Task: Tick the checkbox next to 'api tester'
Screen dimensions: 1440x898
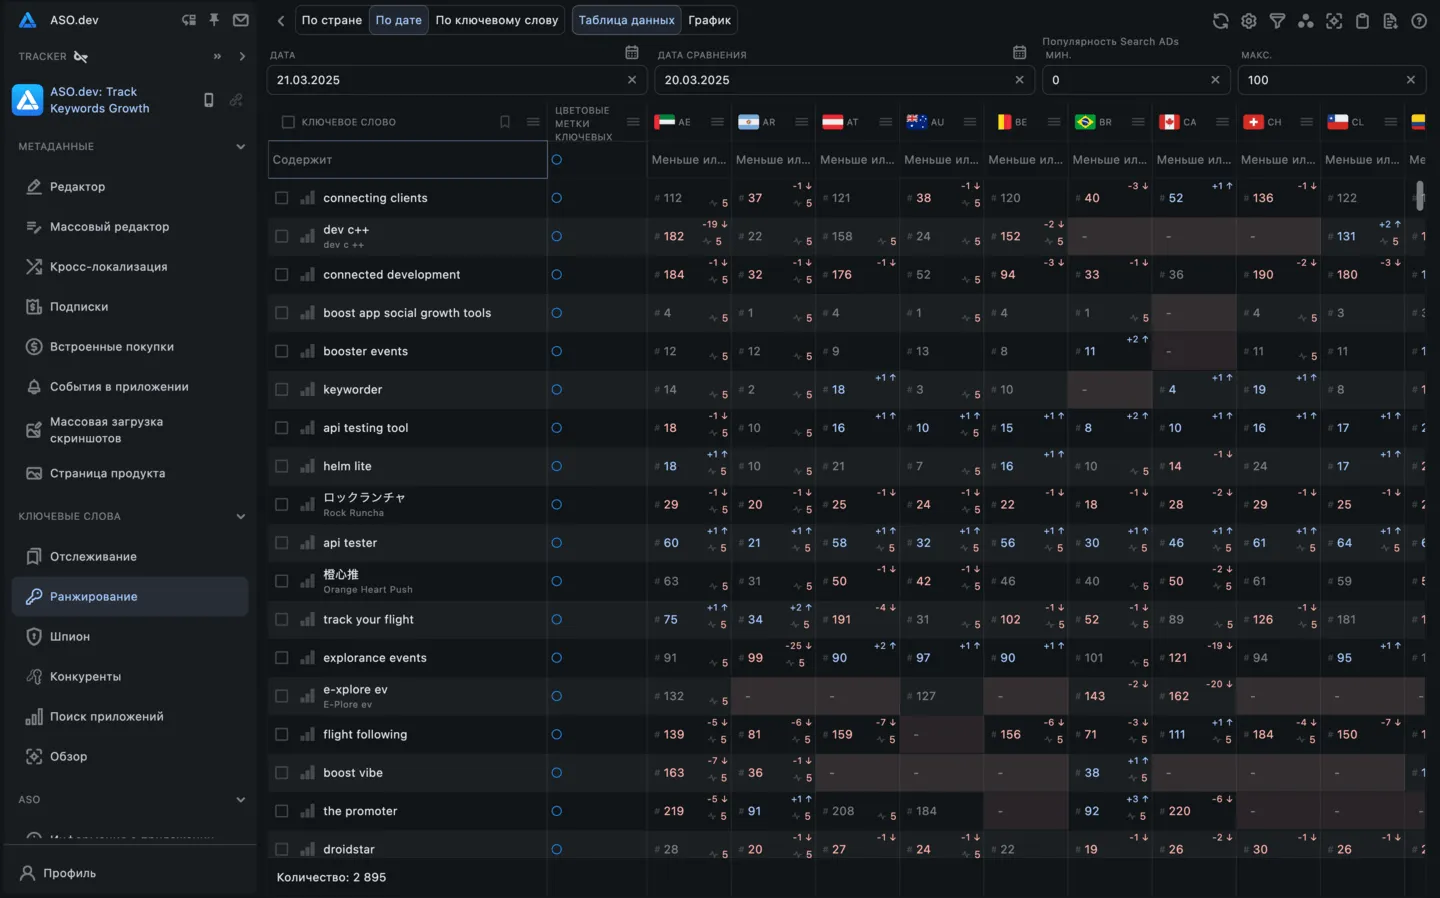Action: click(282, 543)
